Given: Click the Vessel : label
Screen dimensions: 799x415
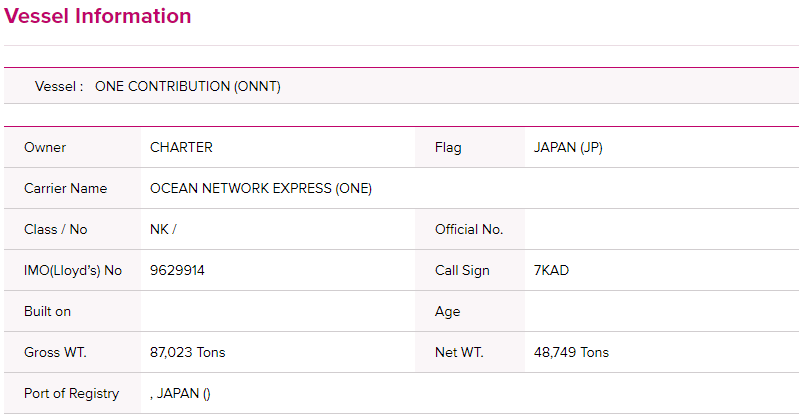Looking at the screenshot, I should [x=59, y=86].
